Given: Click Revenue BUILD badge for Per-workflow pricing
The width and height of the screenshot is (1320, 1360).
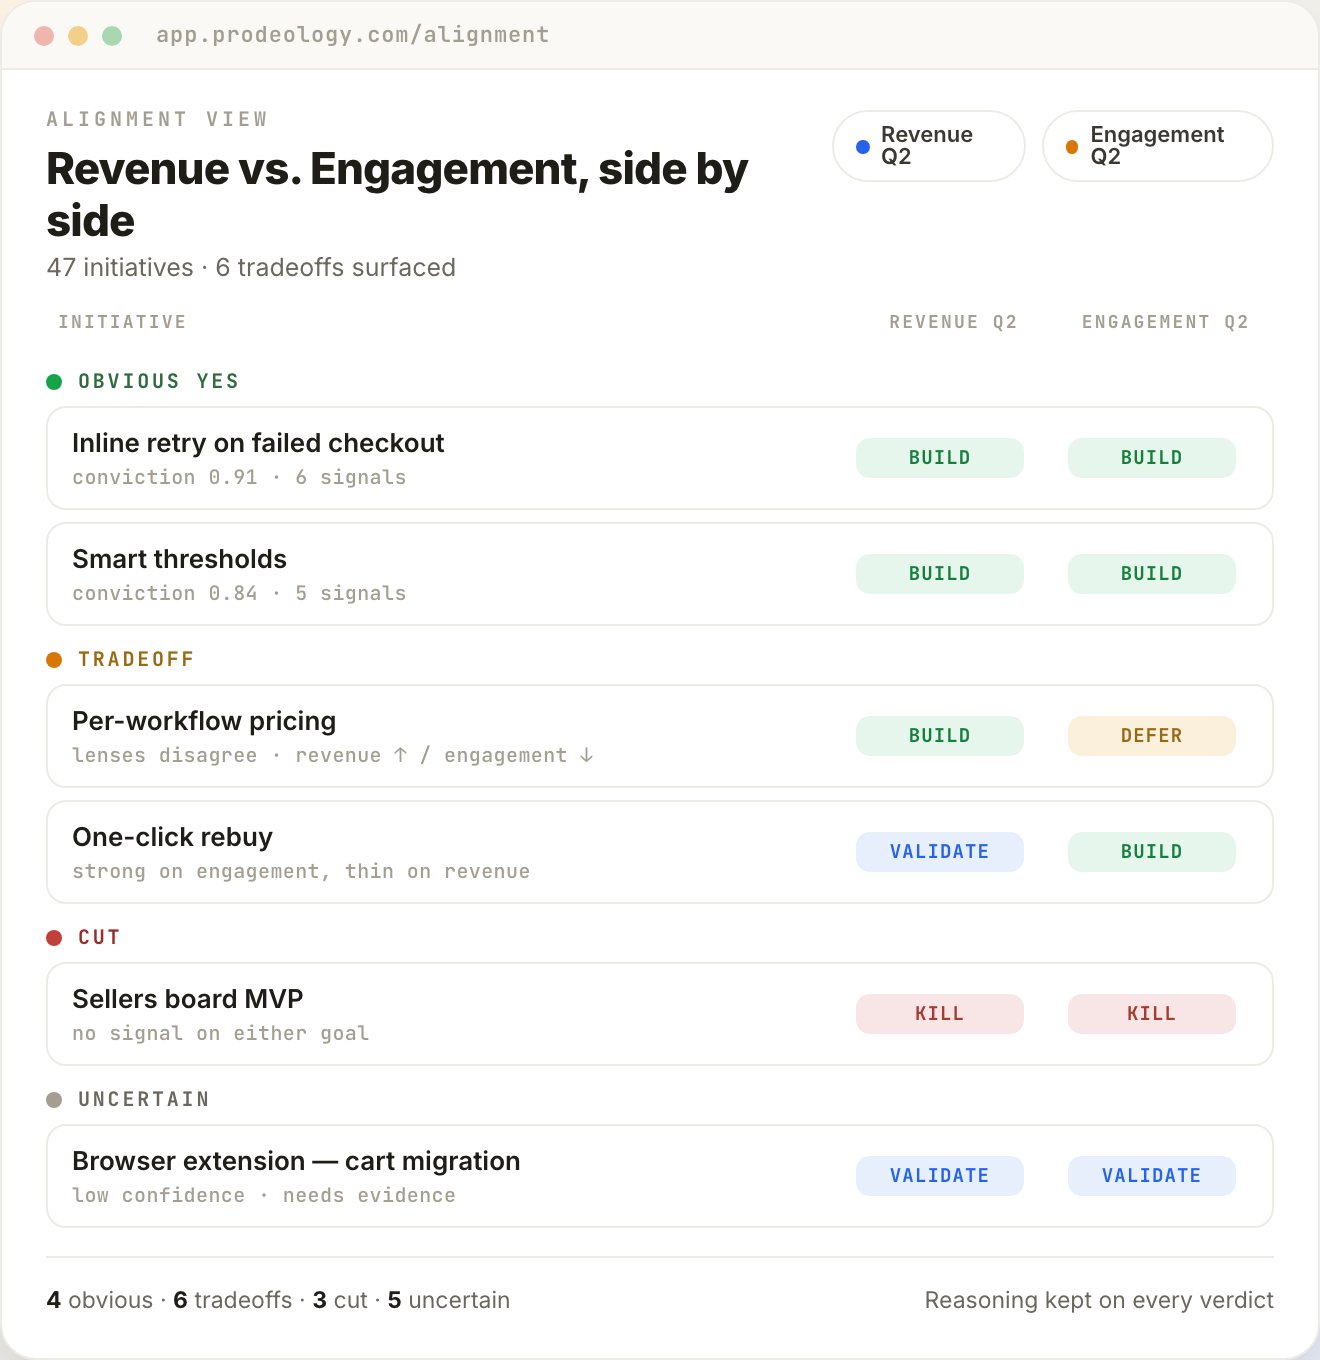Looking at the screenshot, I should coord(940,736).
